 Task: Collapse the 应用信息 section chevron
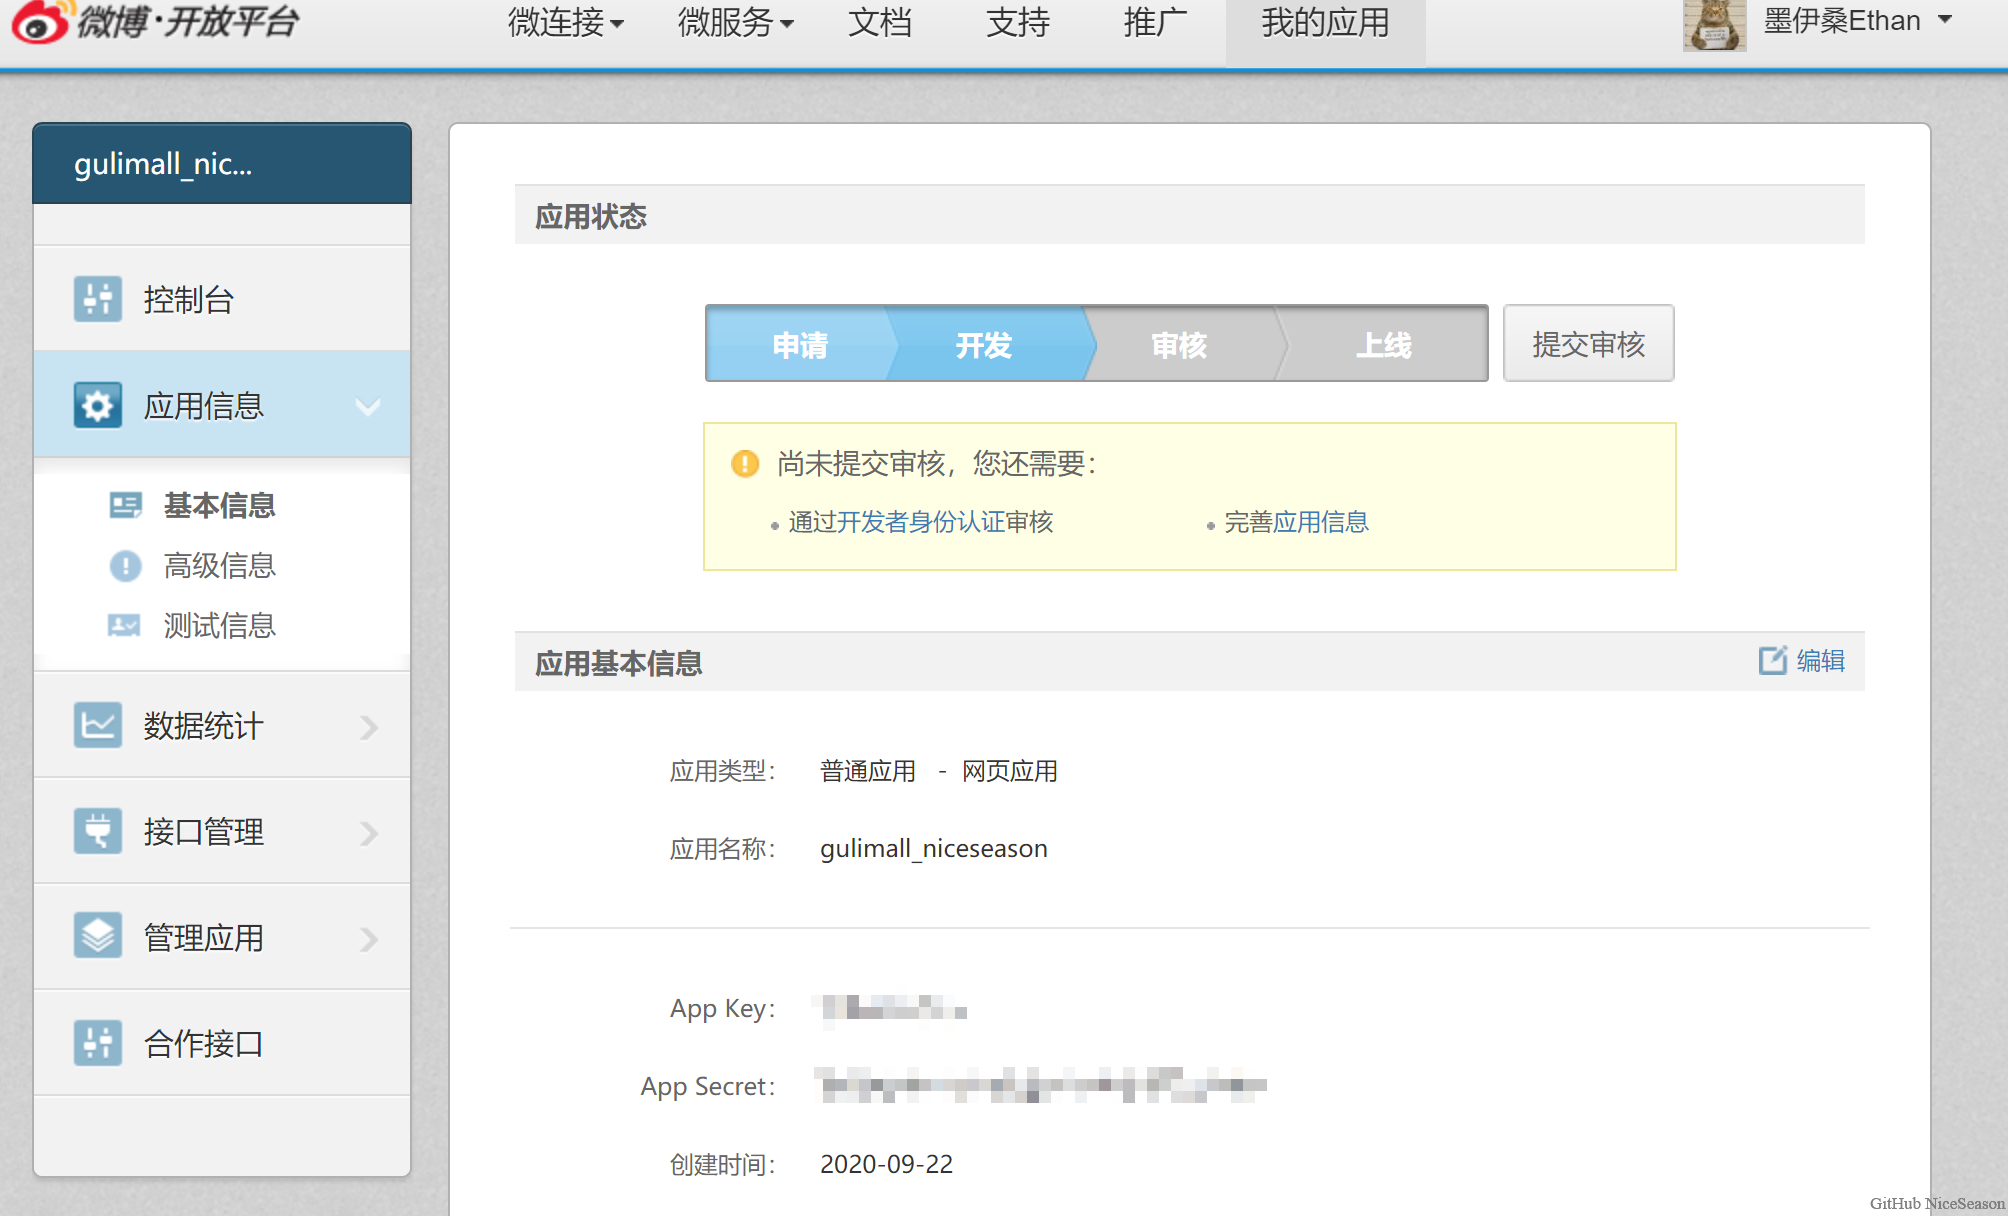click(368, 406)
